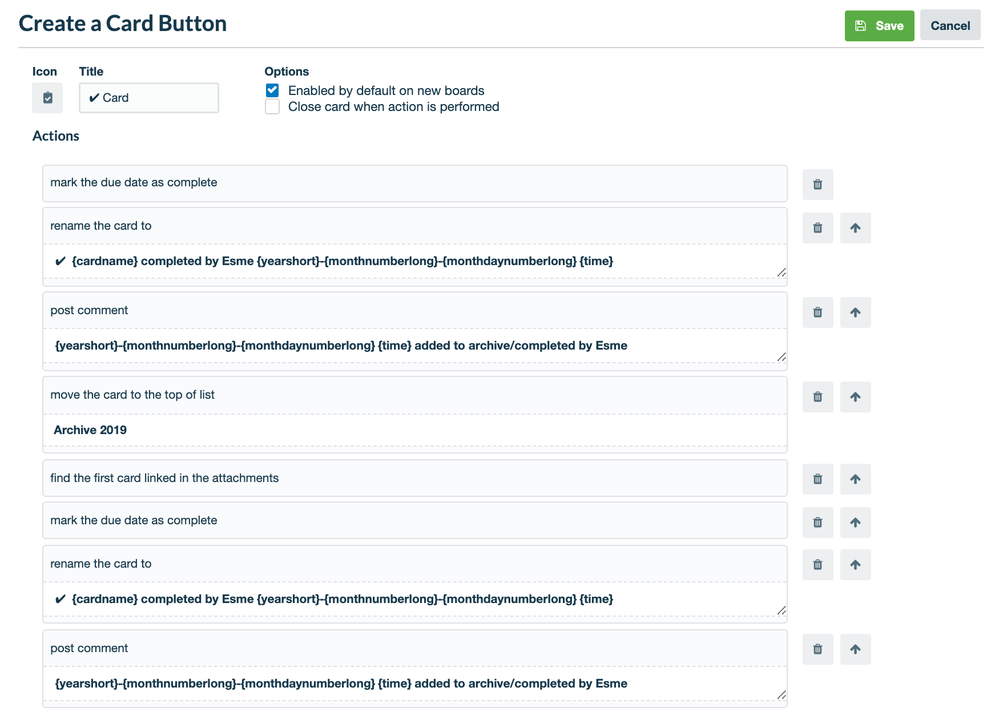Screen dimensions: 999x722
Task: Disable "Enabled by default on new boards"
Action: click(272, 89)
